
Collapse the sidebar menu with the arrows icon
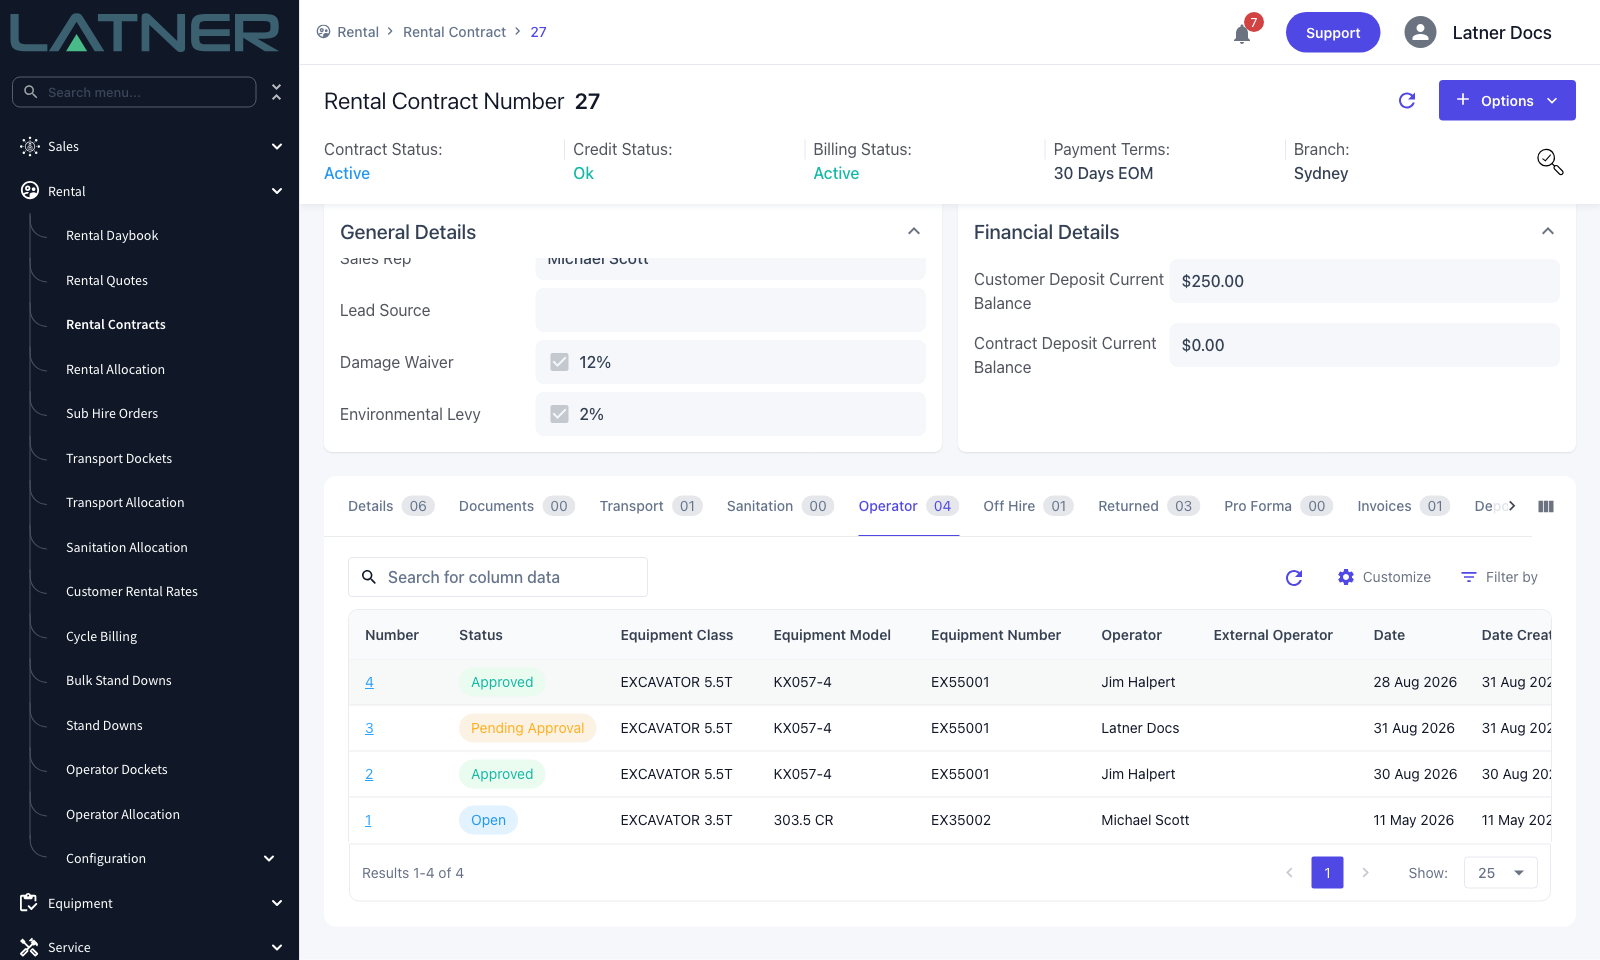coord(277,92)
